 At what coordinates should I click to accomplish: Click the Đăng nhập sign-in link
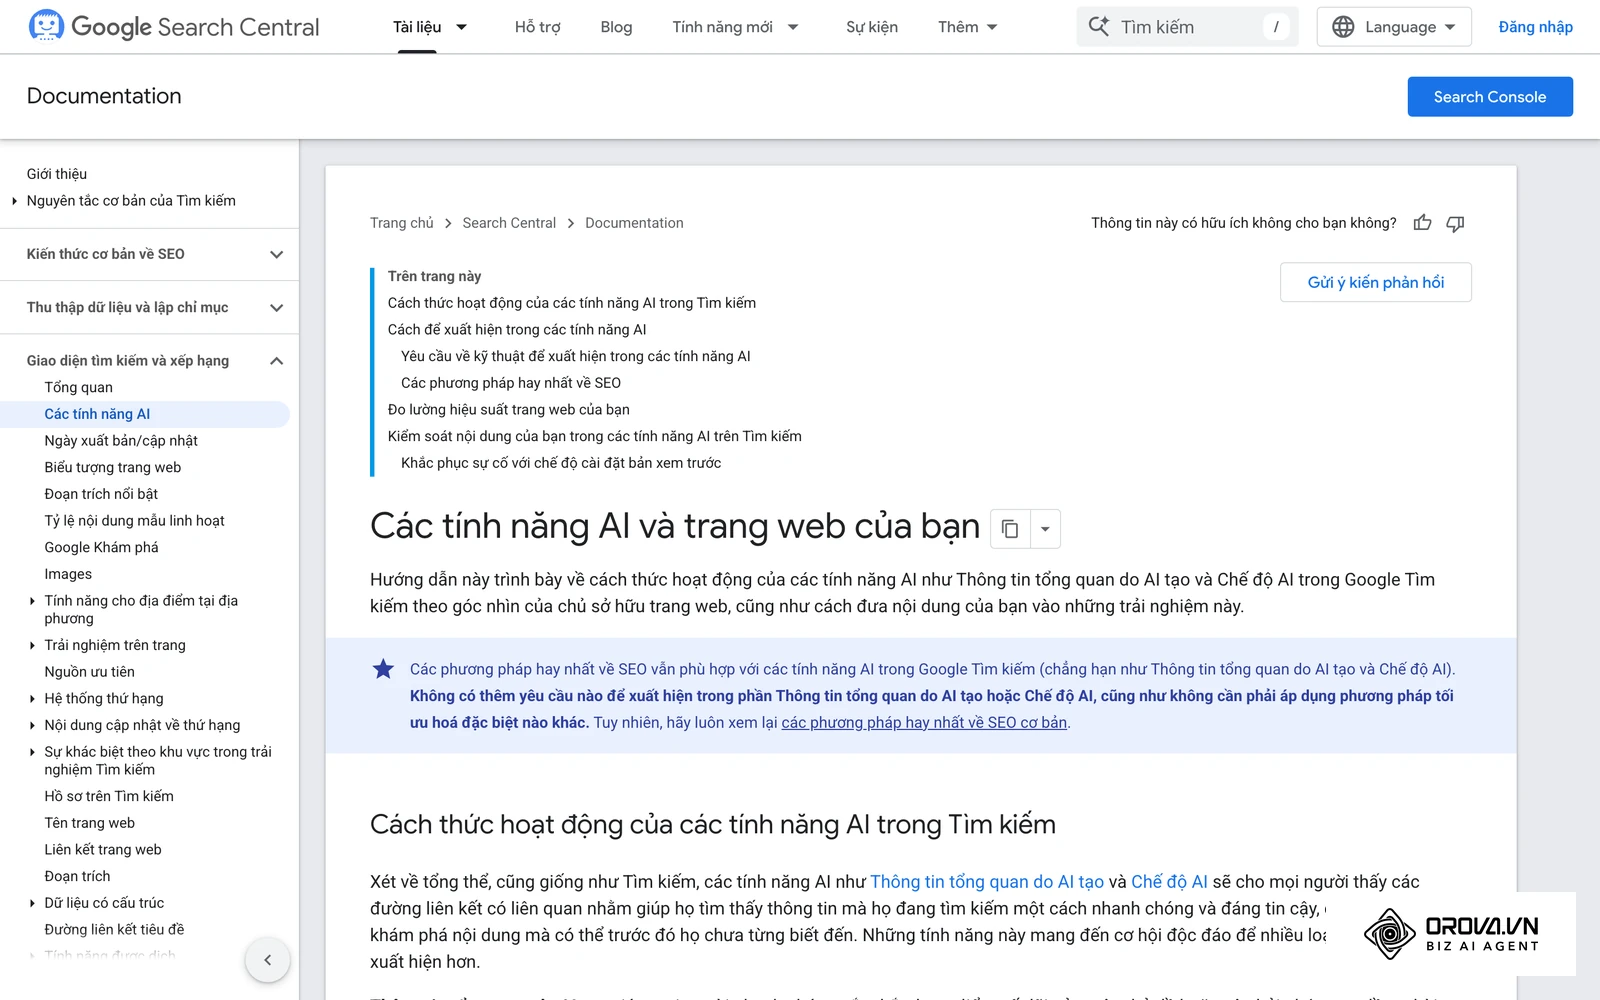pyautogui.click(x=1535, y=27)
